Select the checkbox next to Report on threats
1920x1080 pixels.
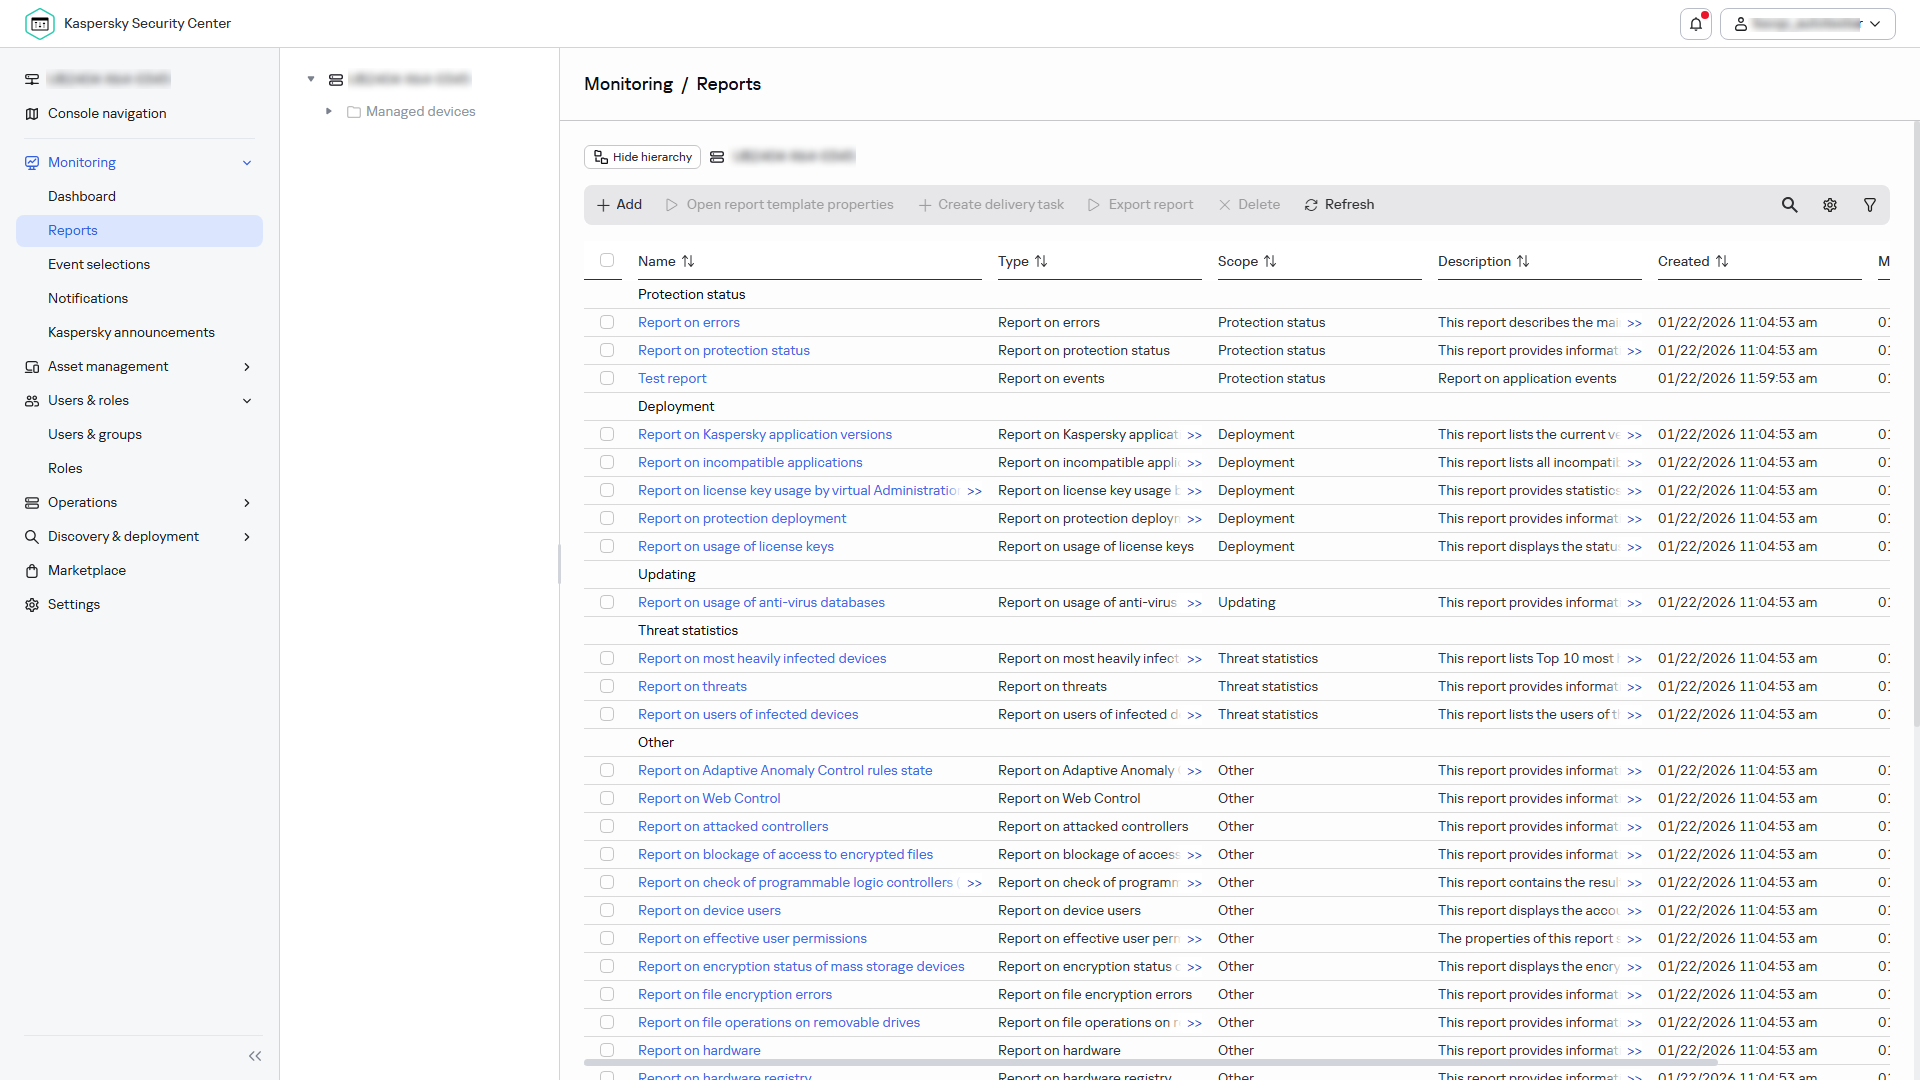pos(607,686)
